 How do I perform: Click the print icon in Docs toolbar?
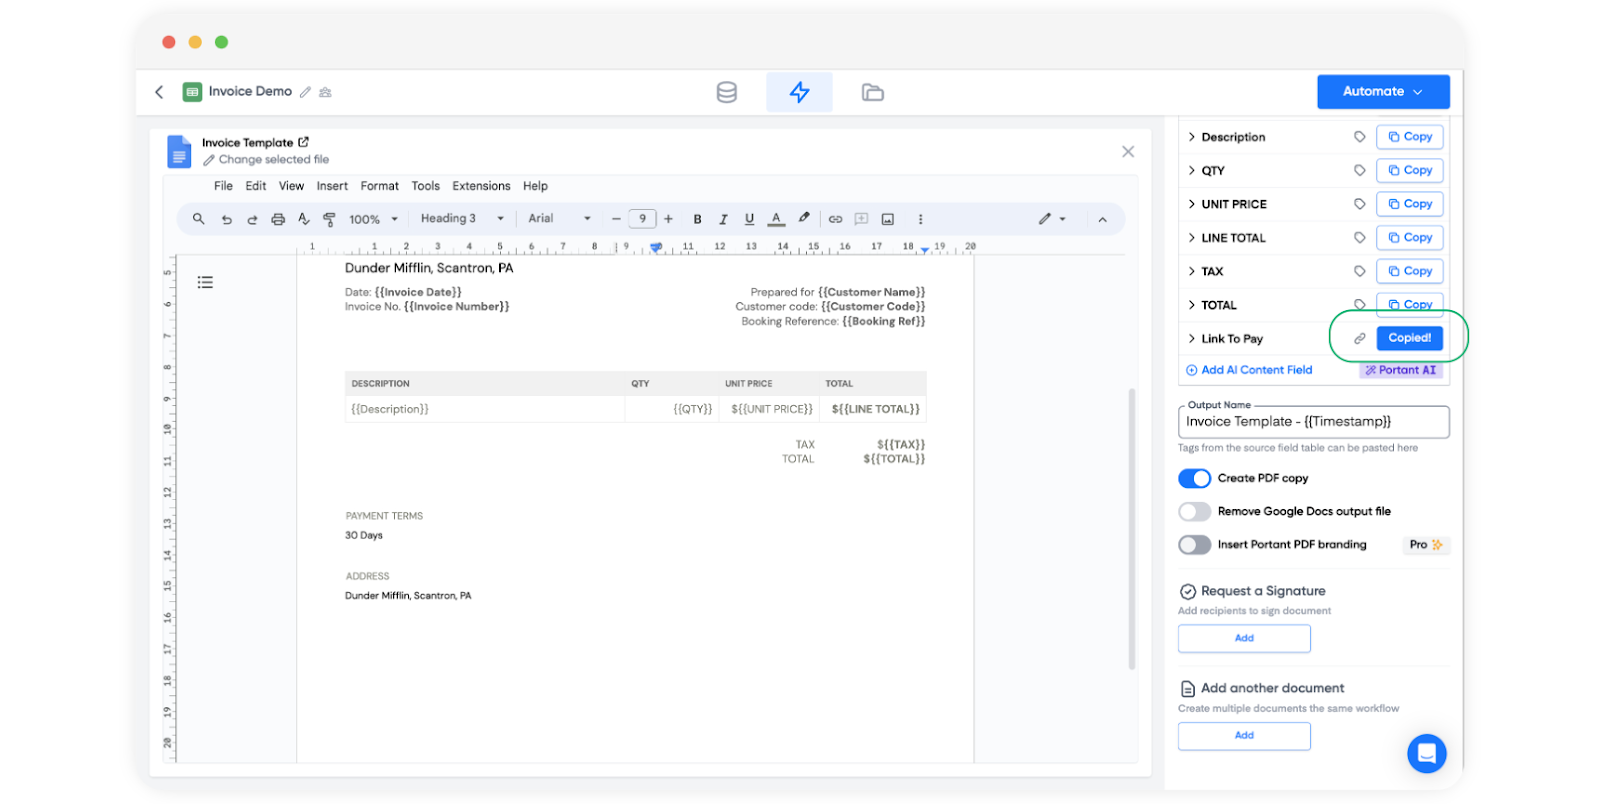(278, 219)
